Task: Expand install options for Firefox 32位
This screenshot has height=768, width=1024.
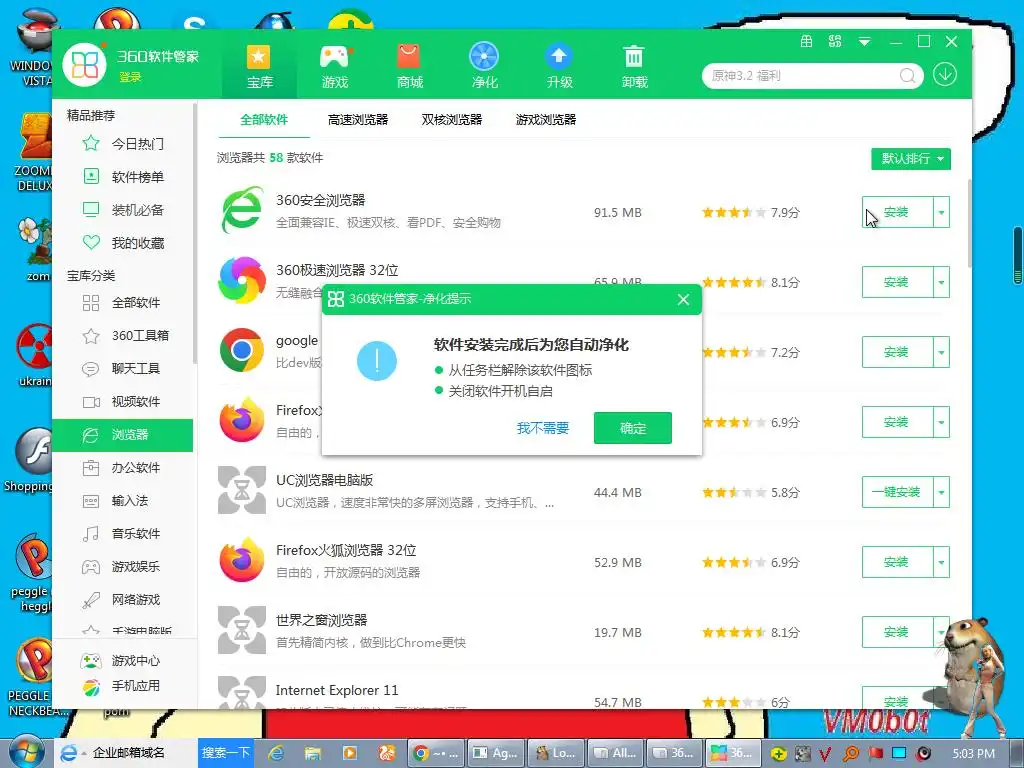Action: click(941, 562)
